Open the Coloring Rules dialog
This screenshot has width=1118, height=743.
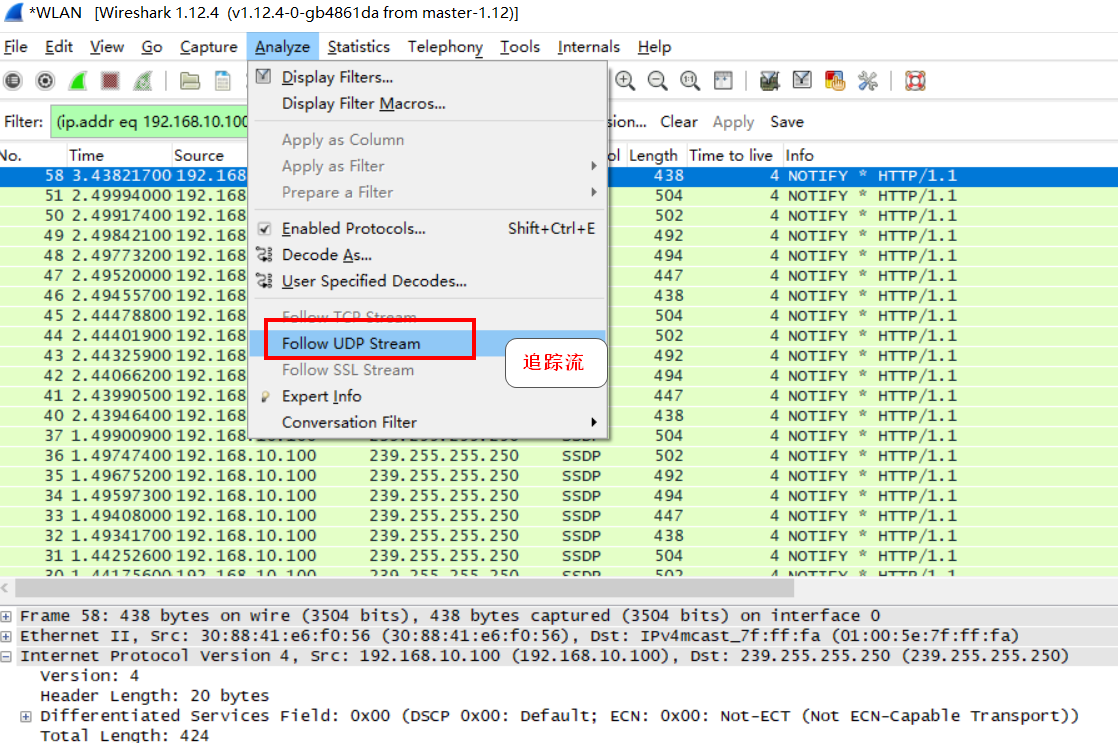click(834, 81)
